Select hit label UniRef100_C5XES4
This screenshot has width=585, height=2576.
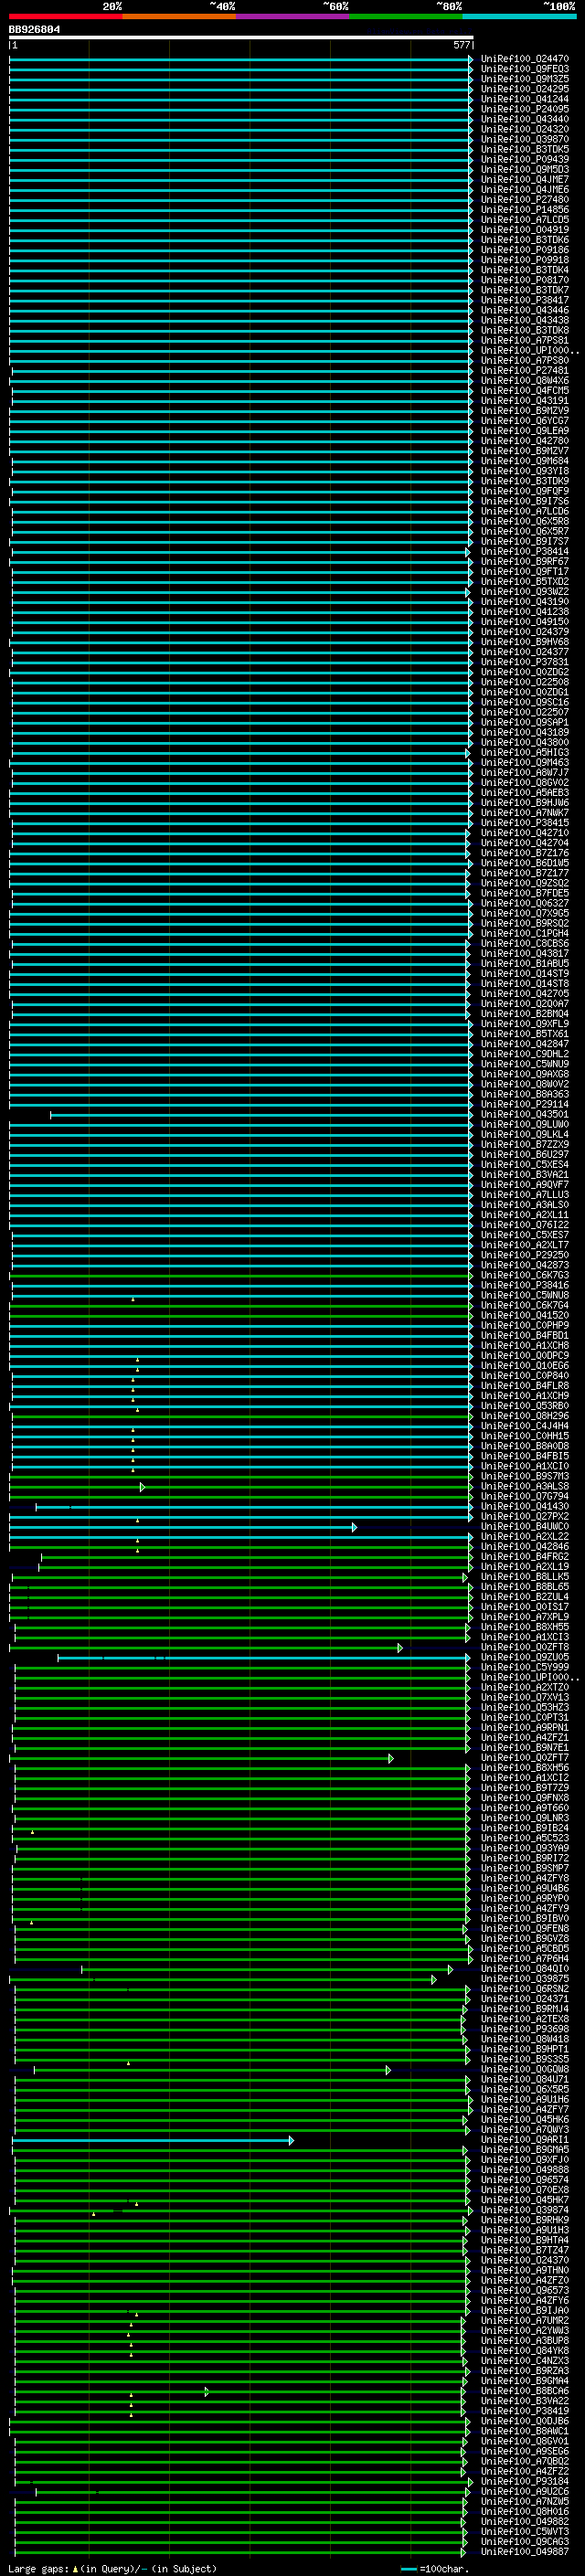pos(524,1165)
